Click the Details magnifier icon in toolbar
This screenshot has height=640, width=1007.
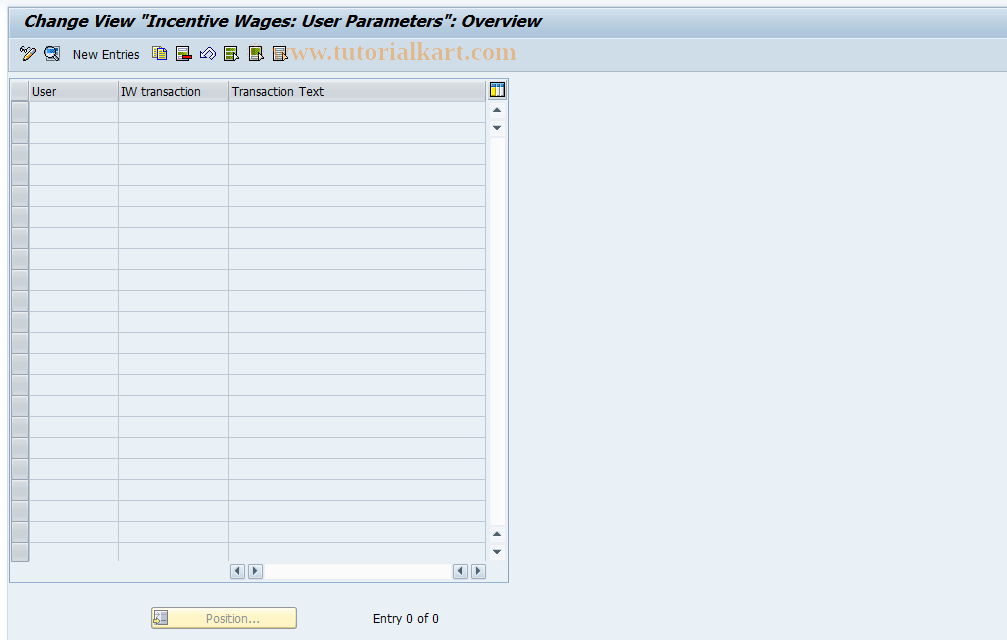(52, 54)
